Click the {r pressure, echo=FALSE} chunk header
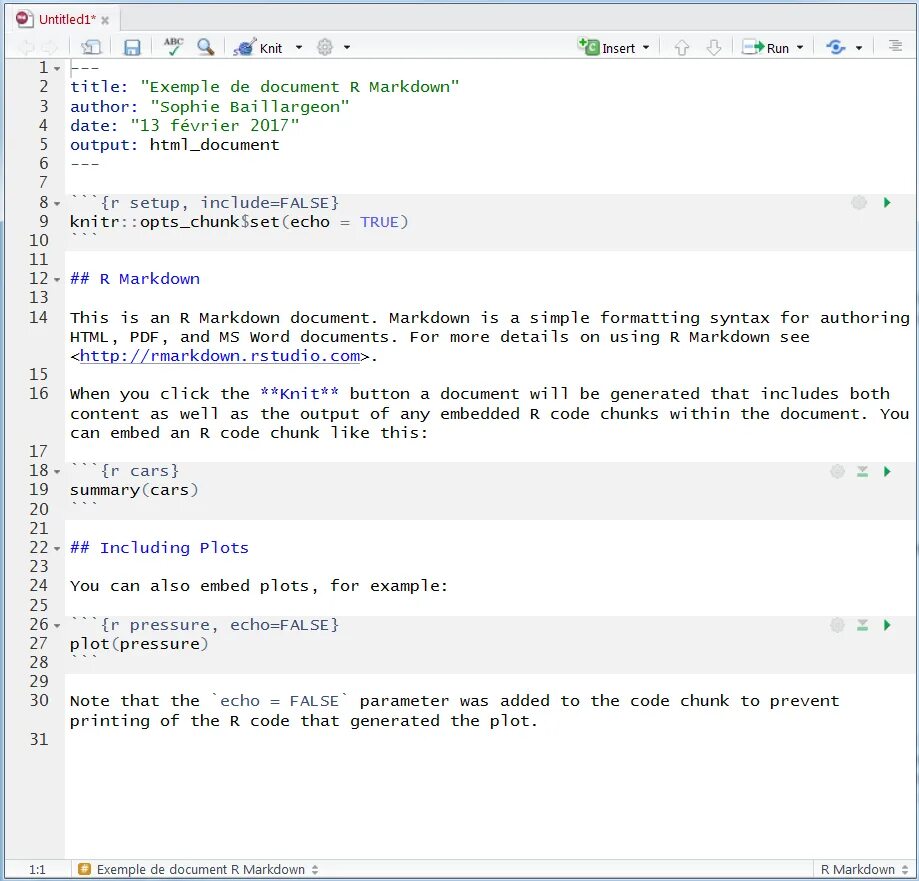The width and height of the screenshot is (919, 881). 205,625
